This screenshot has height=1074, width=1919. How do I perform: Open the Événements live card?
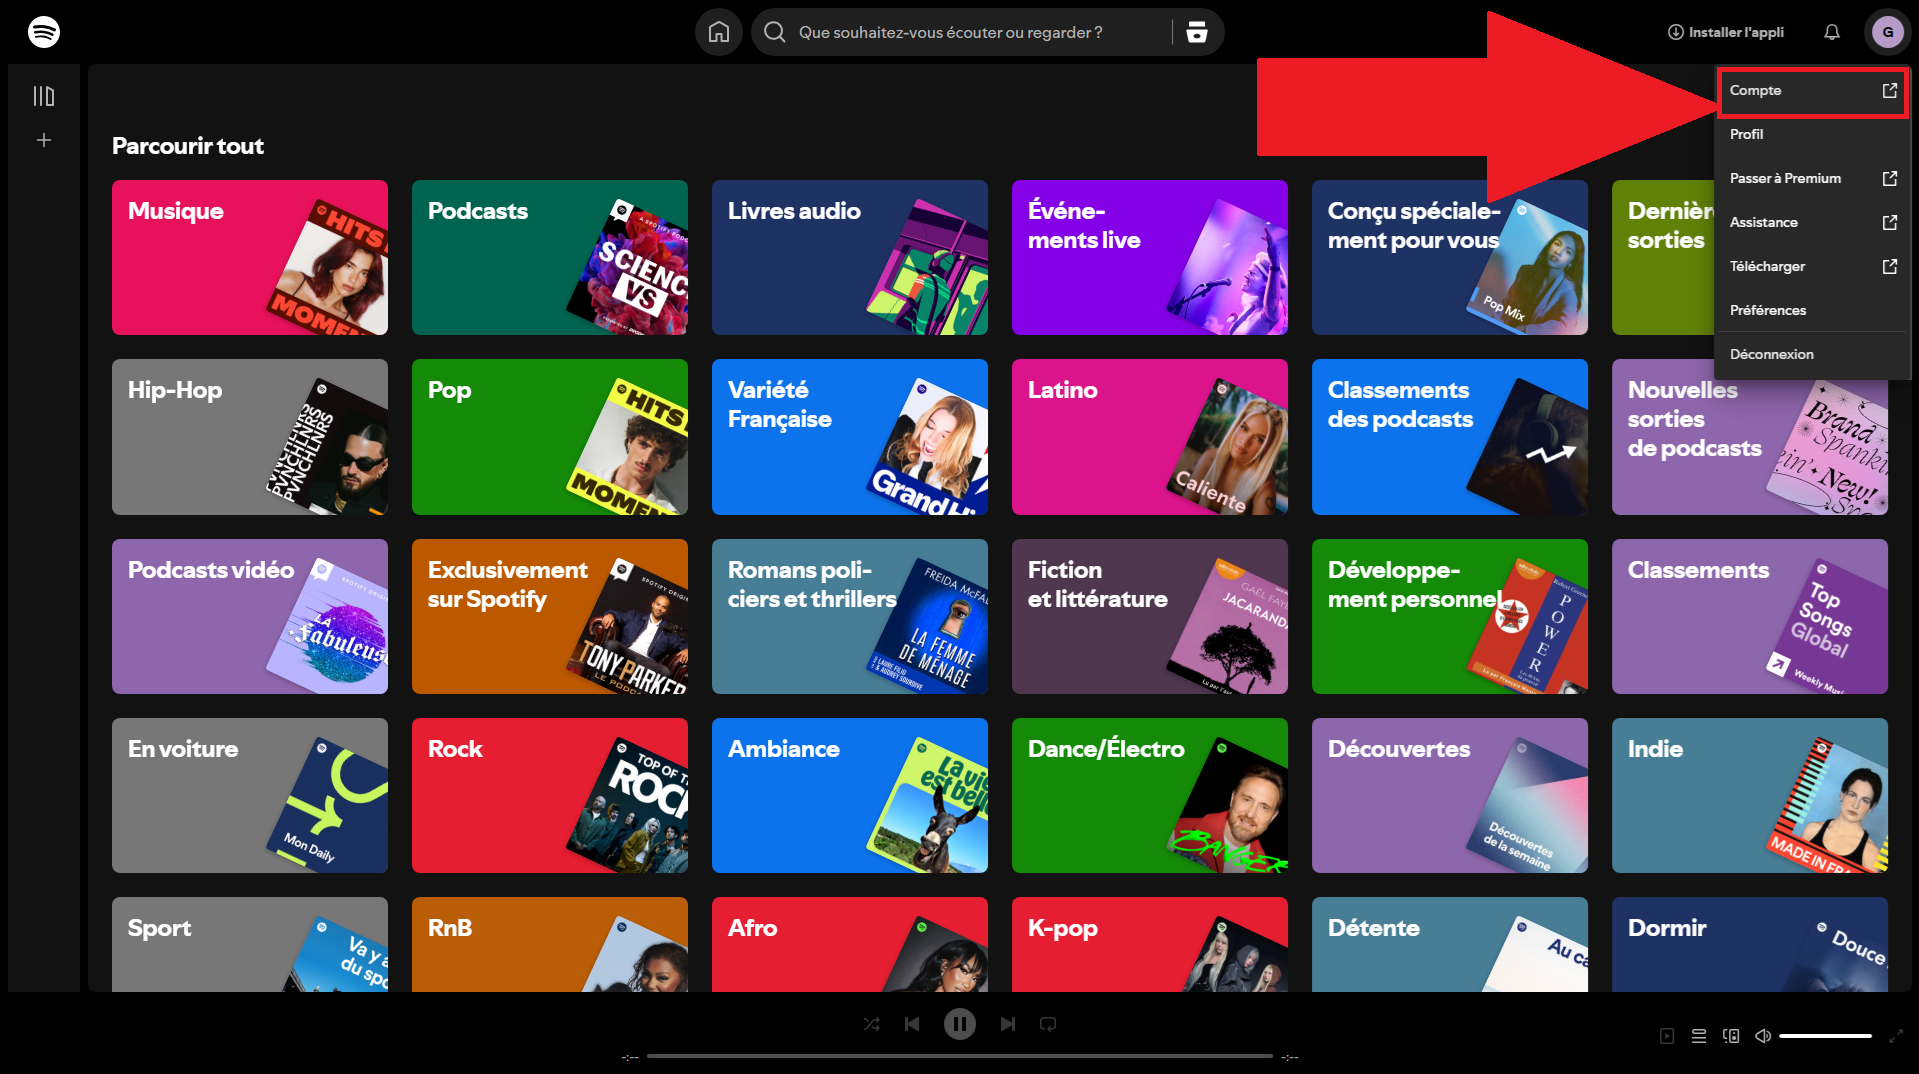[1150, 258]
